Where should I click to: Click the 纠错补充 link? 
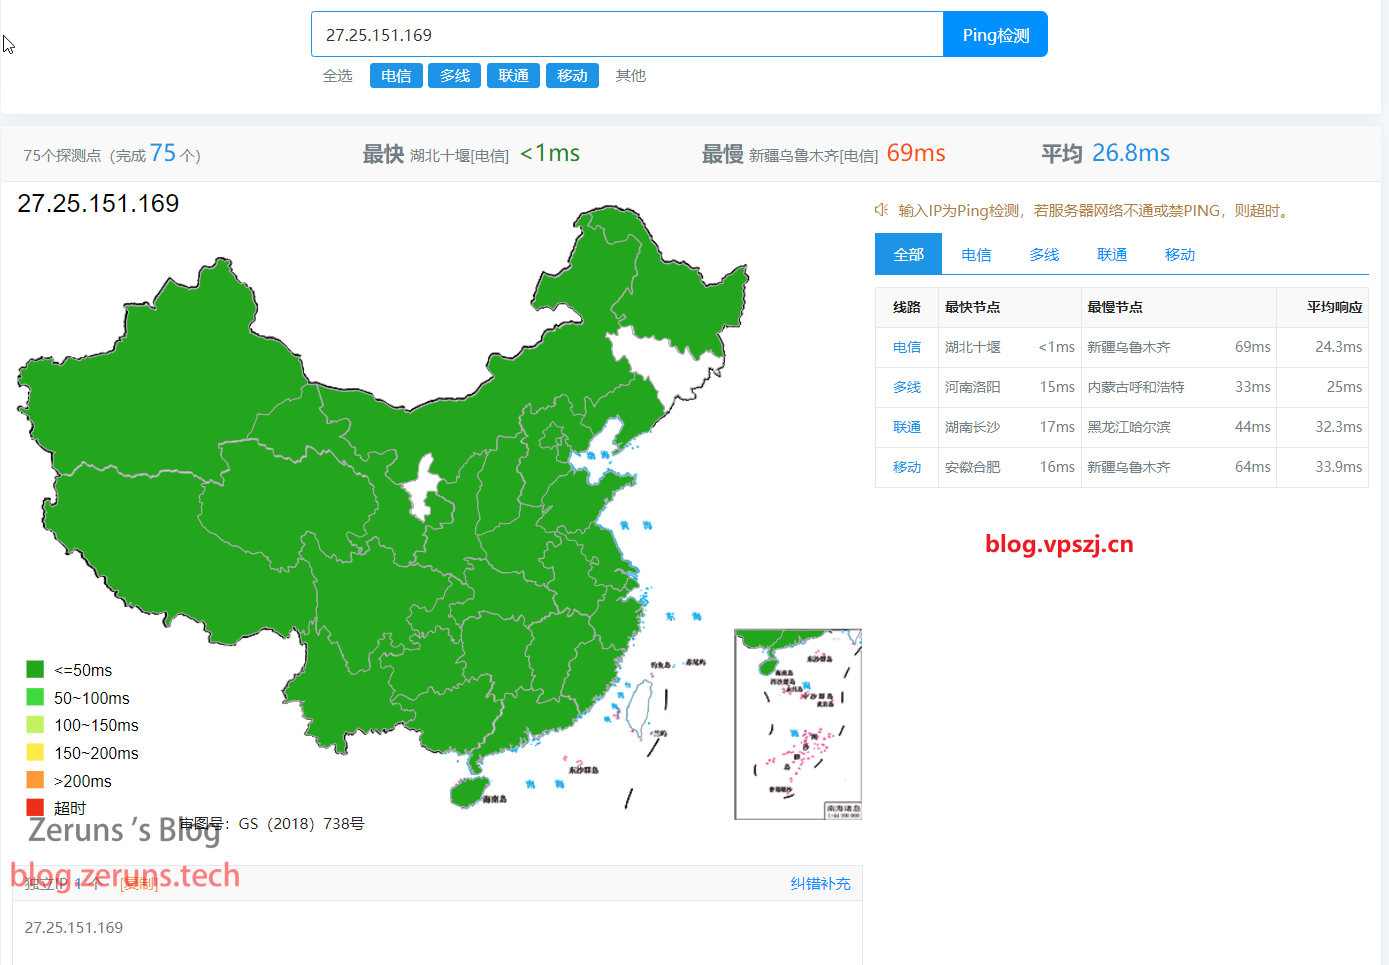click(820, 884)
